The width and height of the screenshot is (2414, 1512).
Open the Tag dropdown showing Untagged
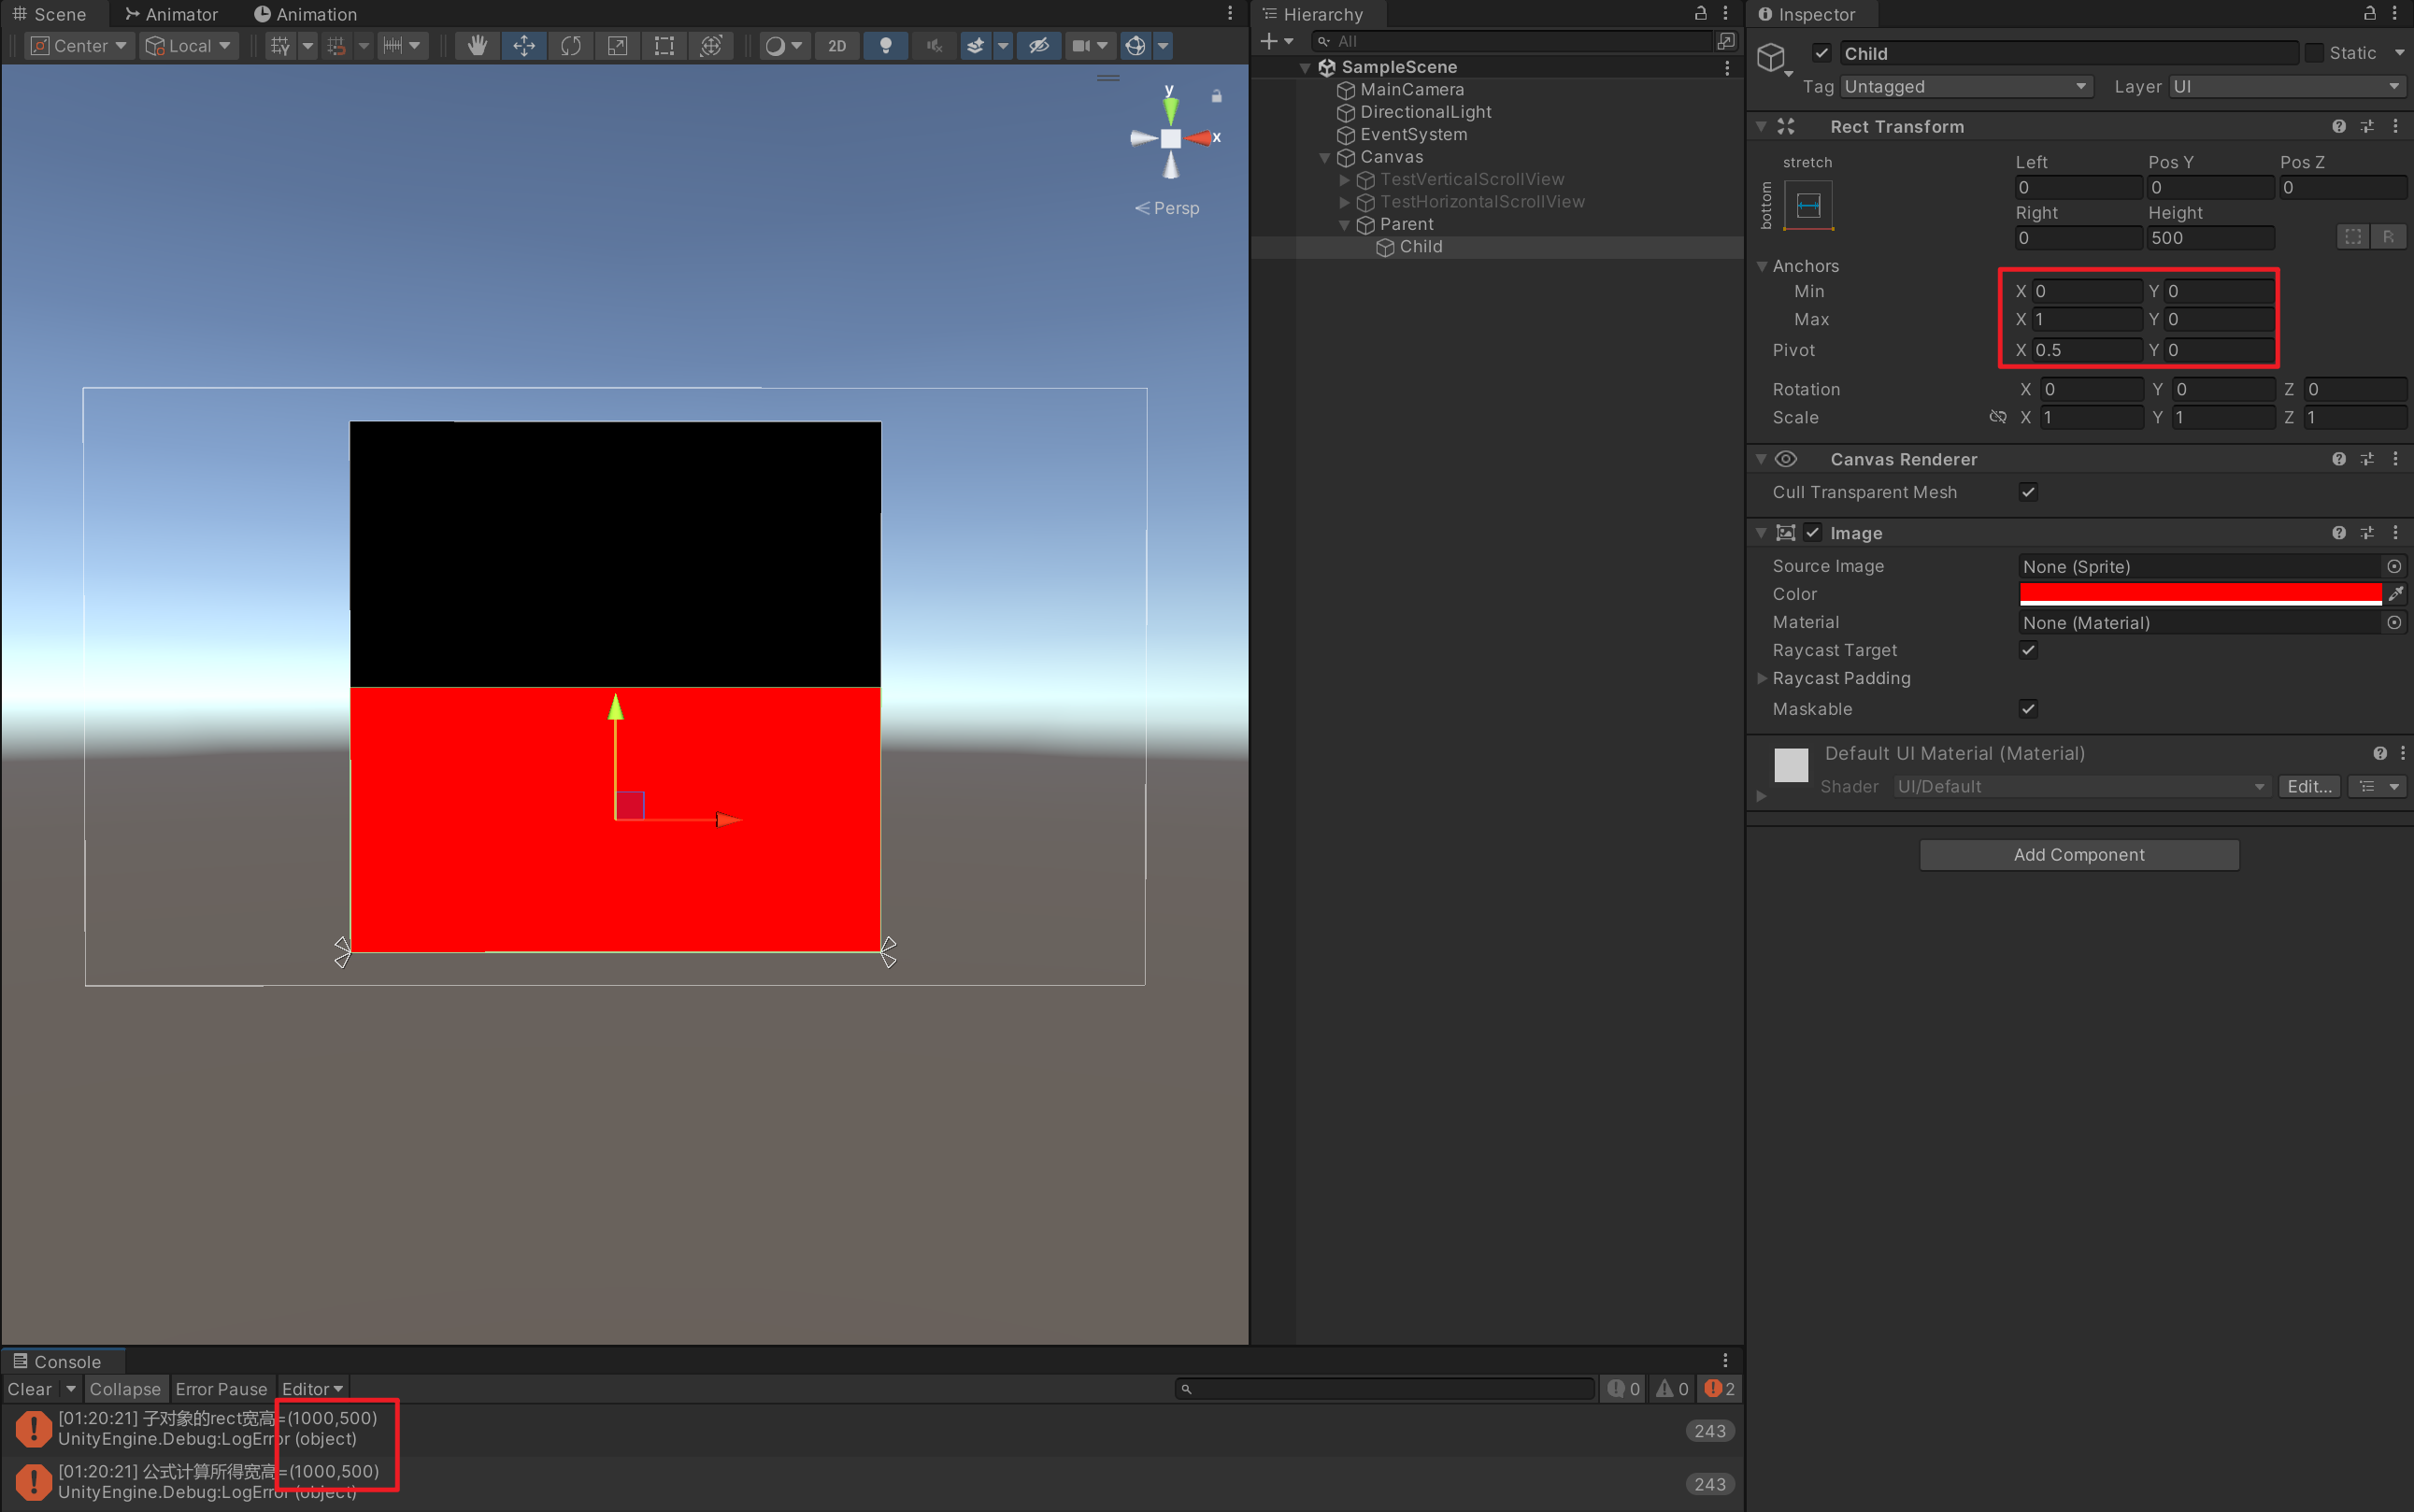(1964, 87)
